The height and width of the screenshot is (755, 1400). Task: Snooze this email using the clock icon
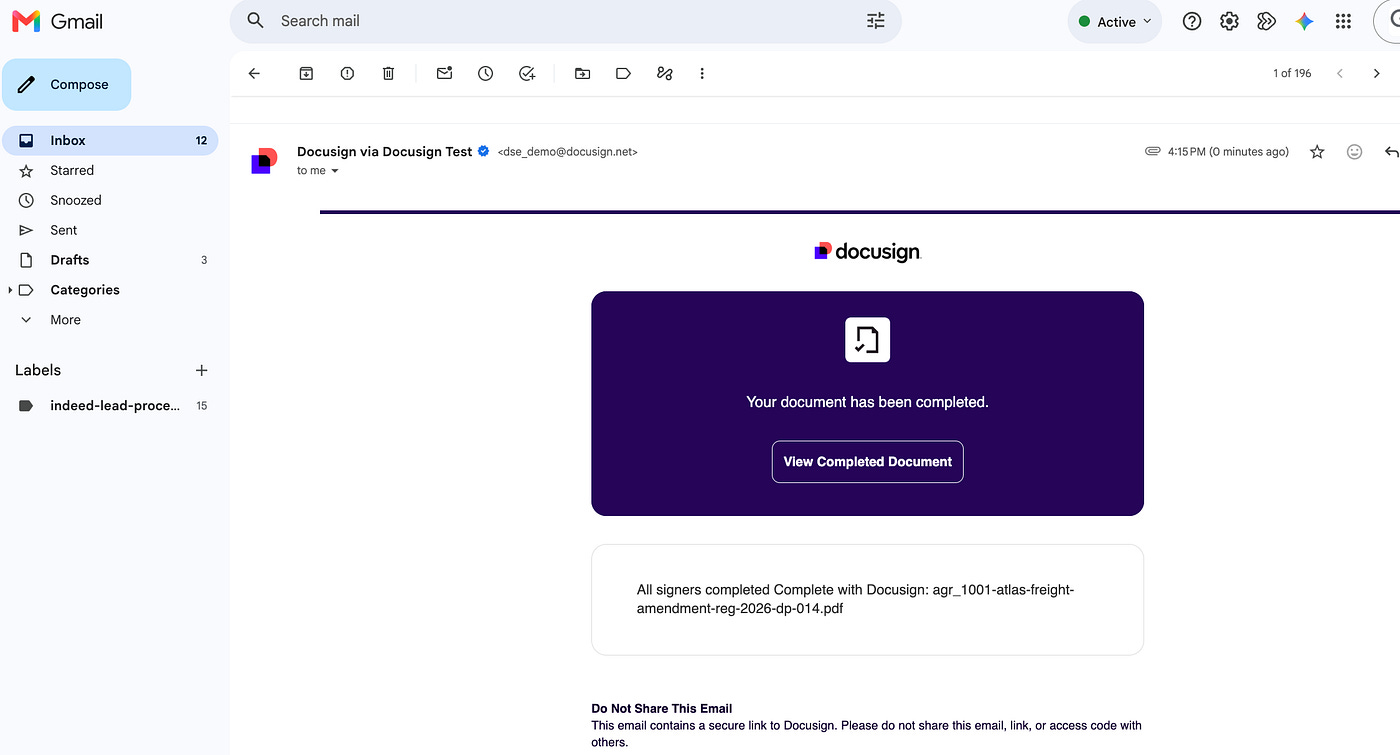click(485, 73)
